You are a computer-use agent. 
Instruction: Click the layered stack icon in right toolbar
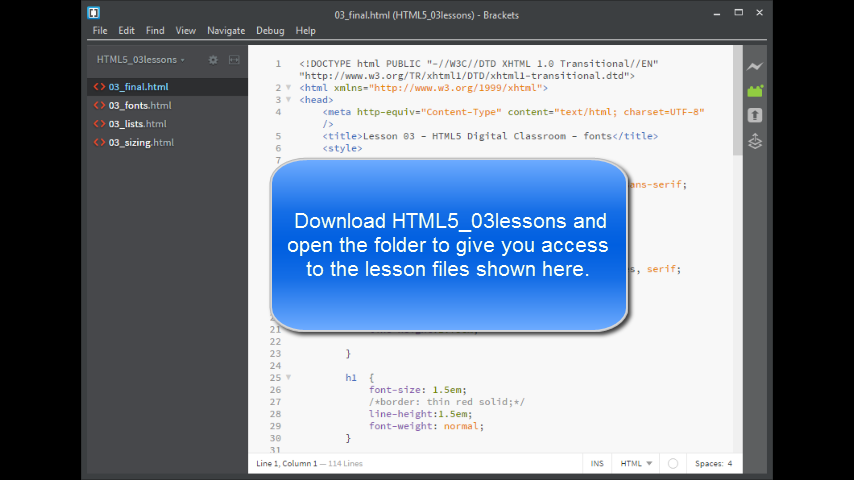coord(755,141)
